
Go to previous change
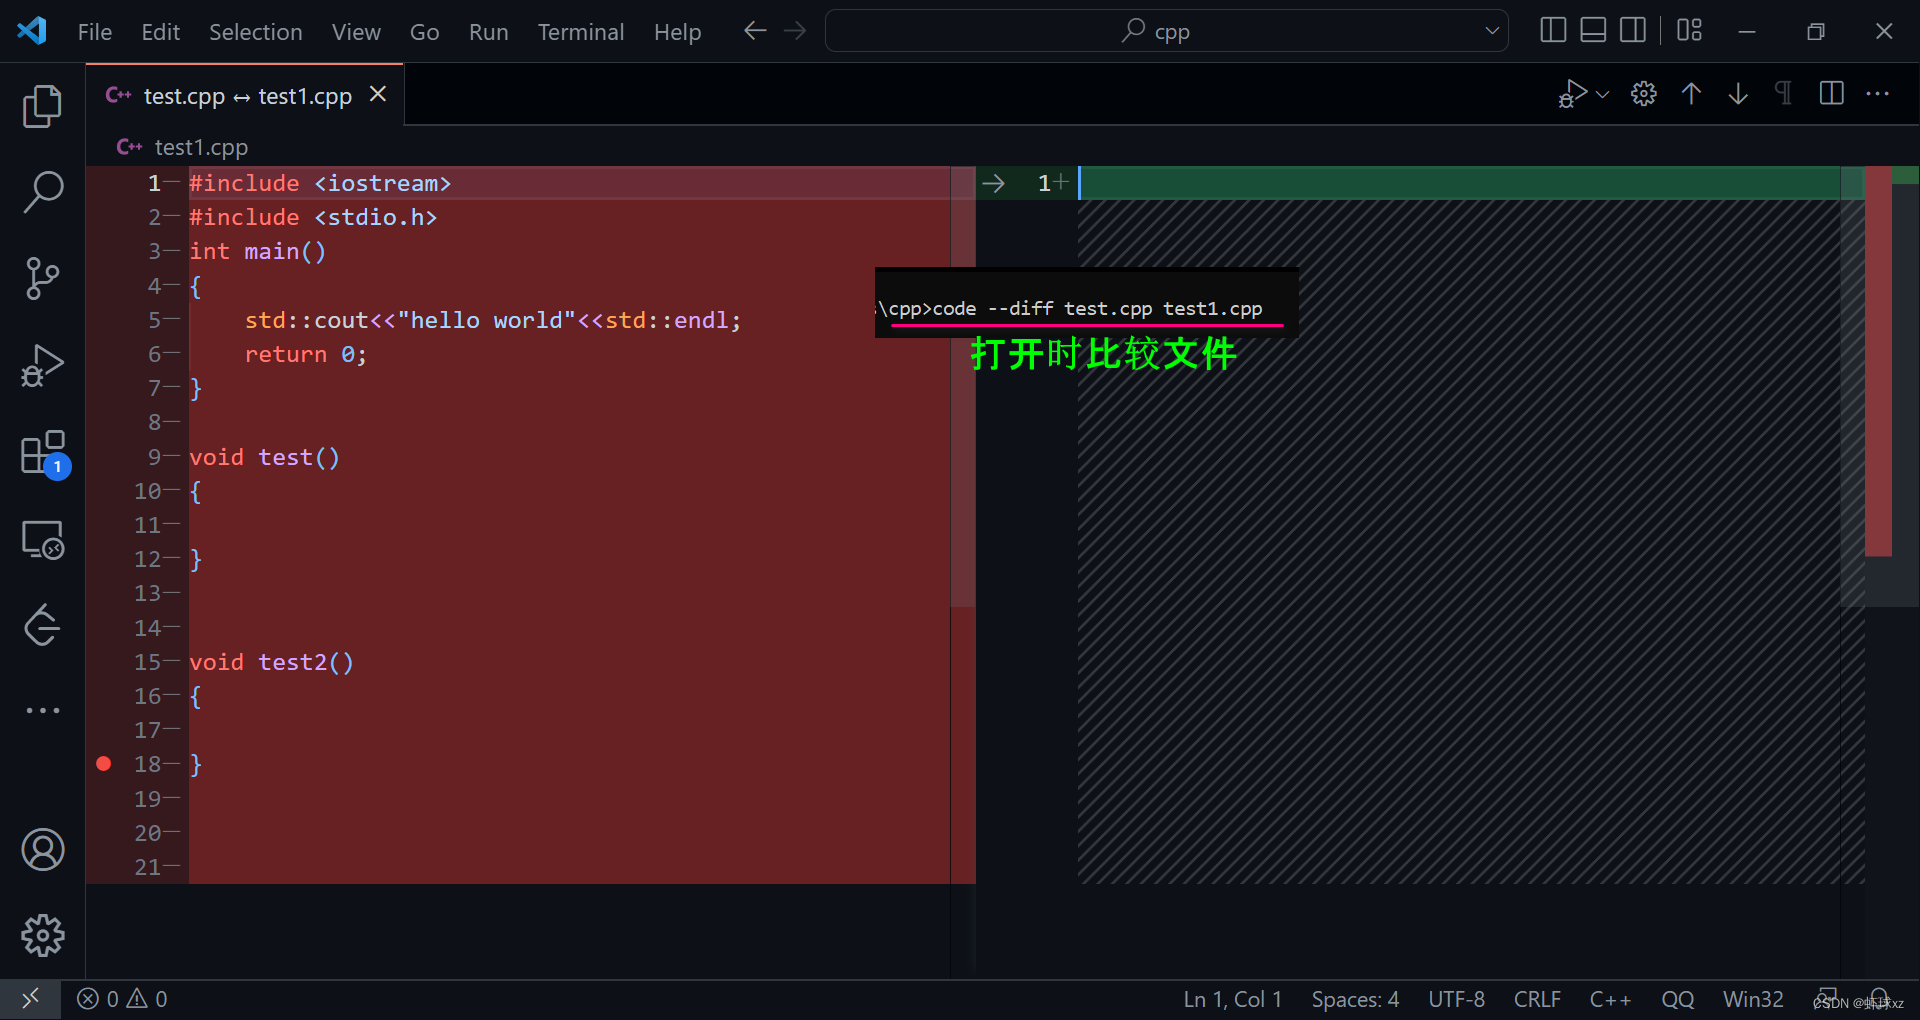coord(1691,94)
